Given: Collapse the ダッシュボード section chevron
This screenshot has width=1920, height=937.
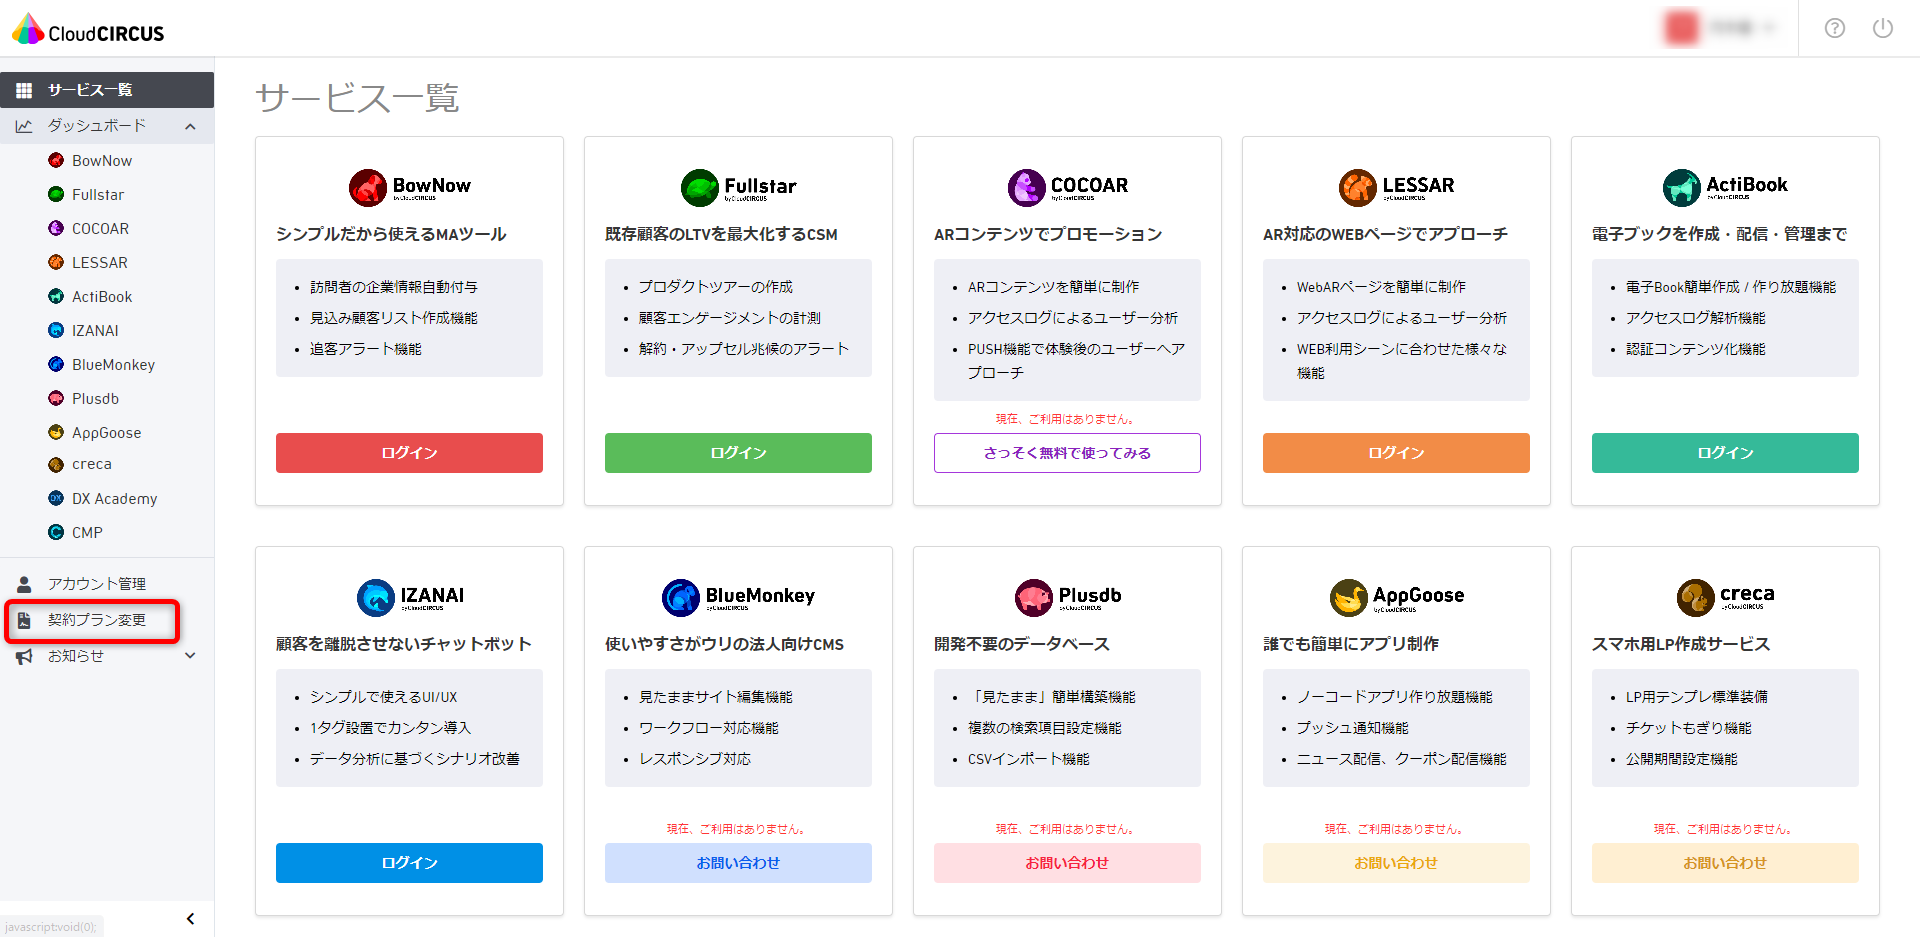Looking at the screenshot, I should [x=190, y=126].
